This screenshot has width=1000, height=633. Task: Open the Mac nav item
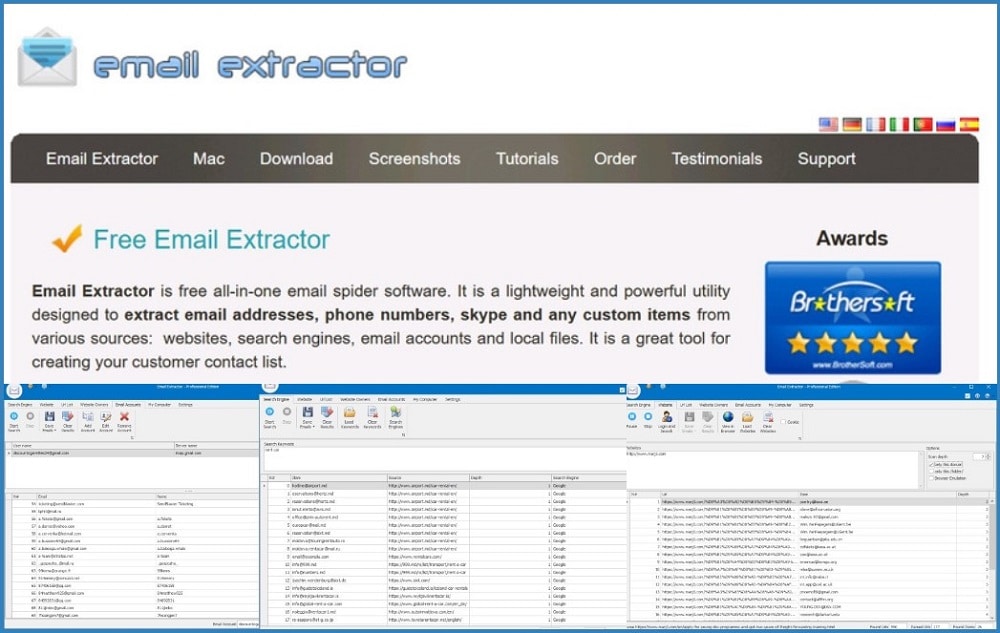coord(209,159)
